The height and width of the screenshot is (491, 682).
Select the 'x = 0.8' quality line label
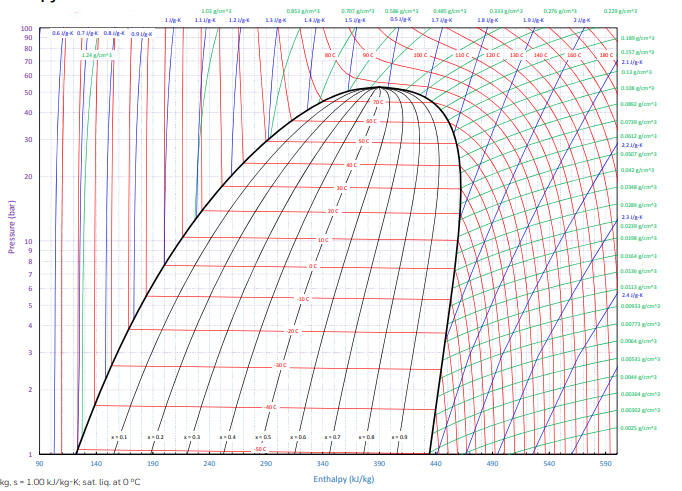(366, 437)
